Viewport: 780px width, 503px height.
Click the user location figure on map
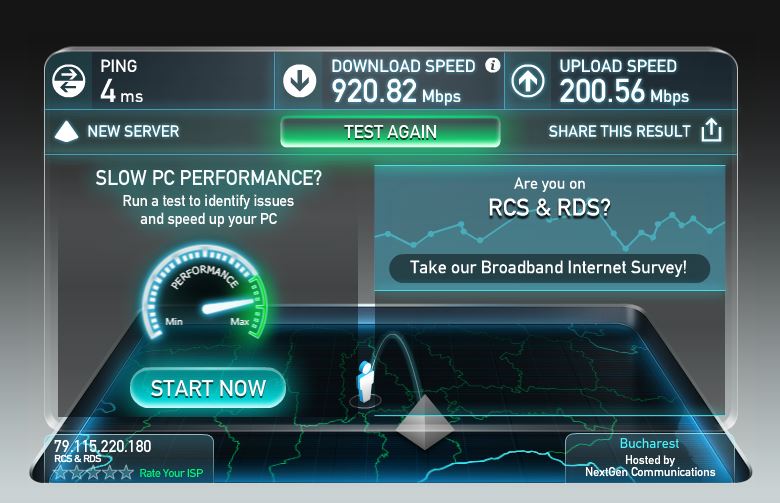point(365,382)
